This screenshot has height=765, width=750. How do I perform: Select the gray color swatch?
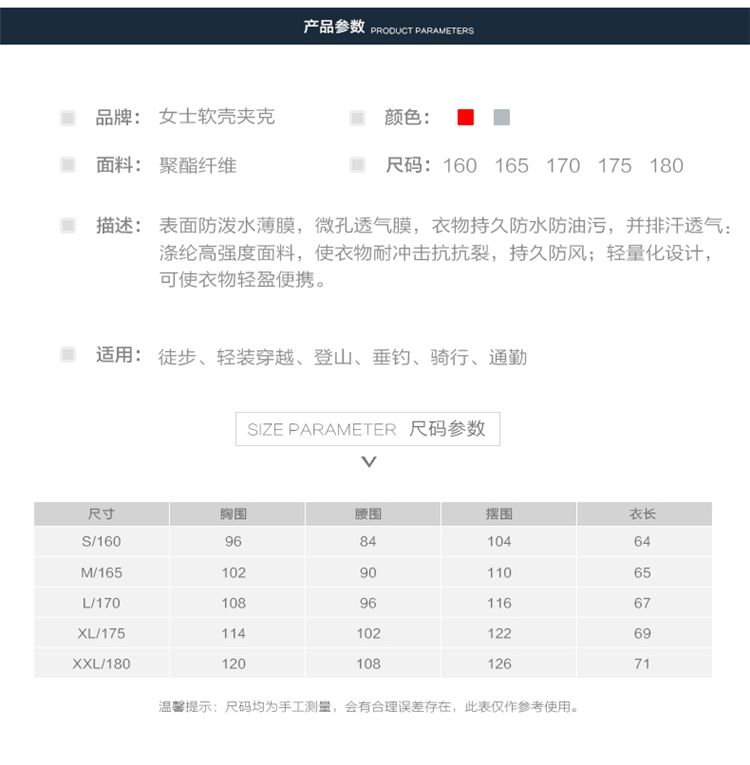[x=502, y=117]
